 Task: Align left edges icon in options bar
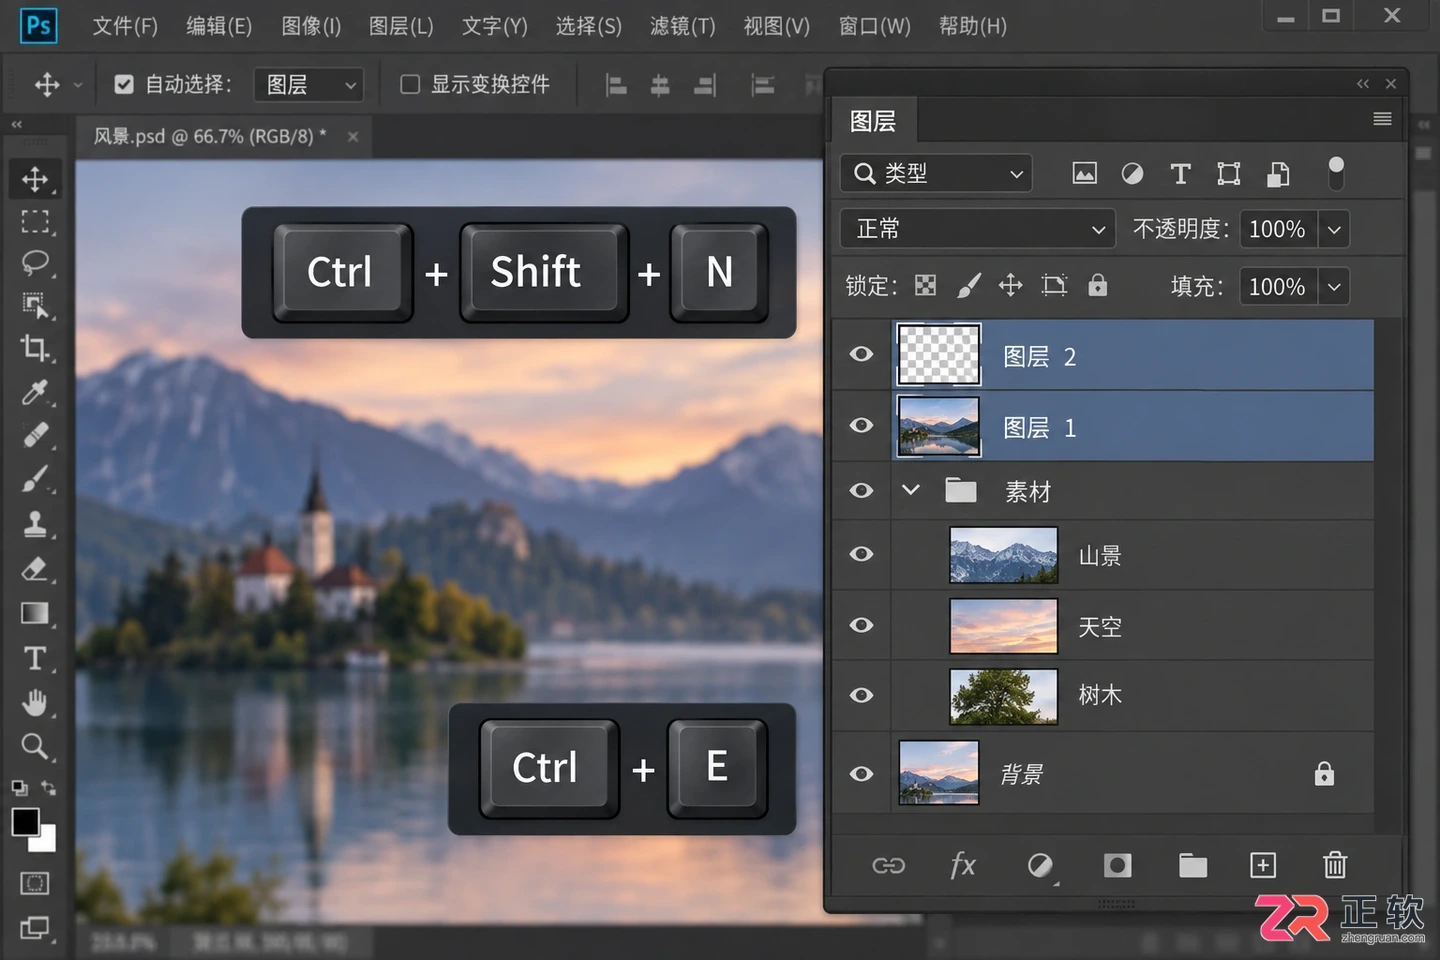[x=616, y=85]
